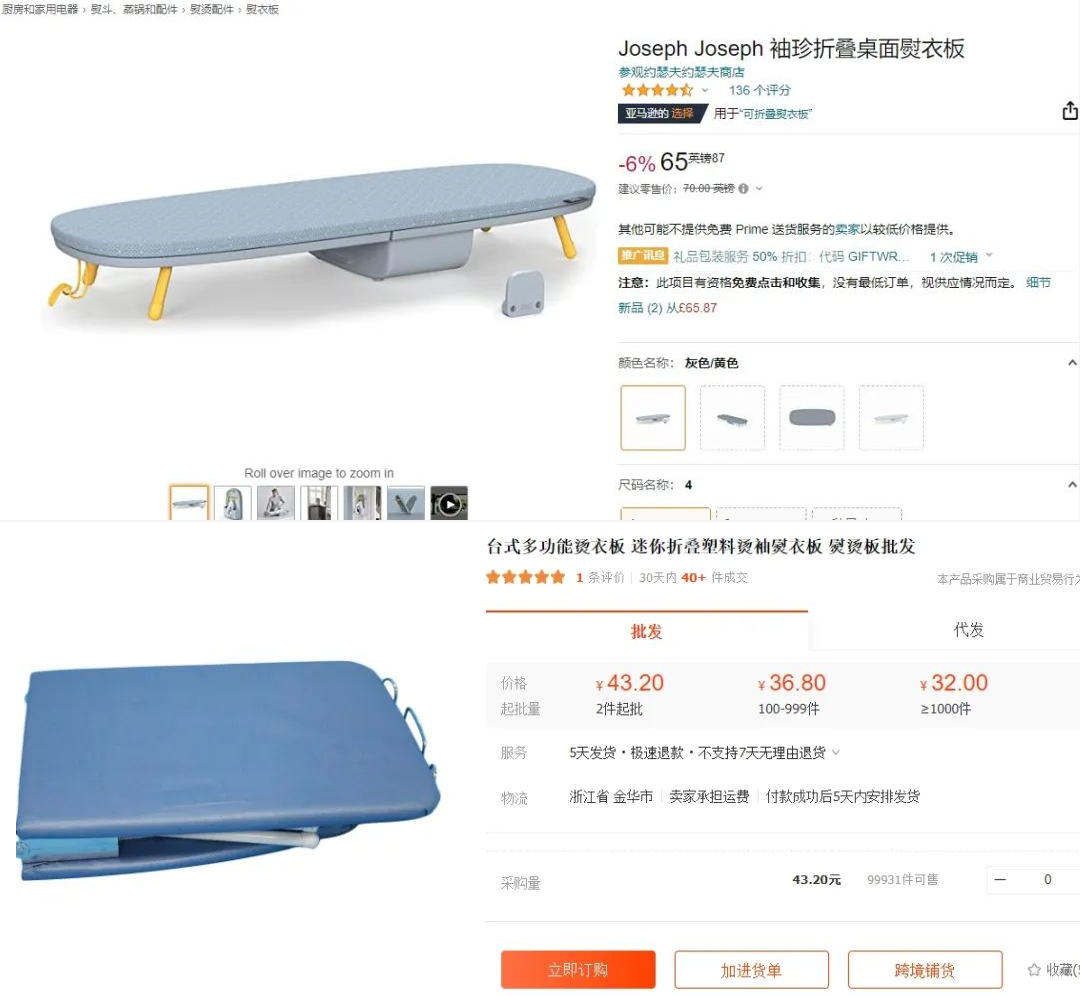Click the star rating of the Joseph Joseph board

[x=657, y=90]
